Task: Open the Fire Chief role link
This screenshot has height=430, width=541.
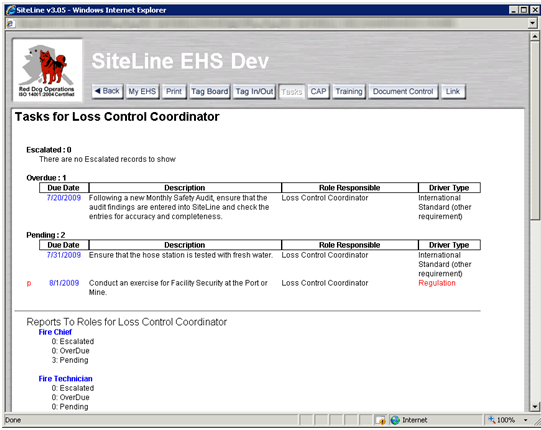Action: point(55,332)
